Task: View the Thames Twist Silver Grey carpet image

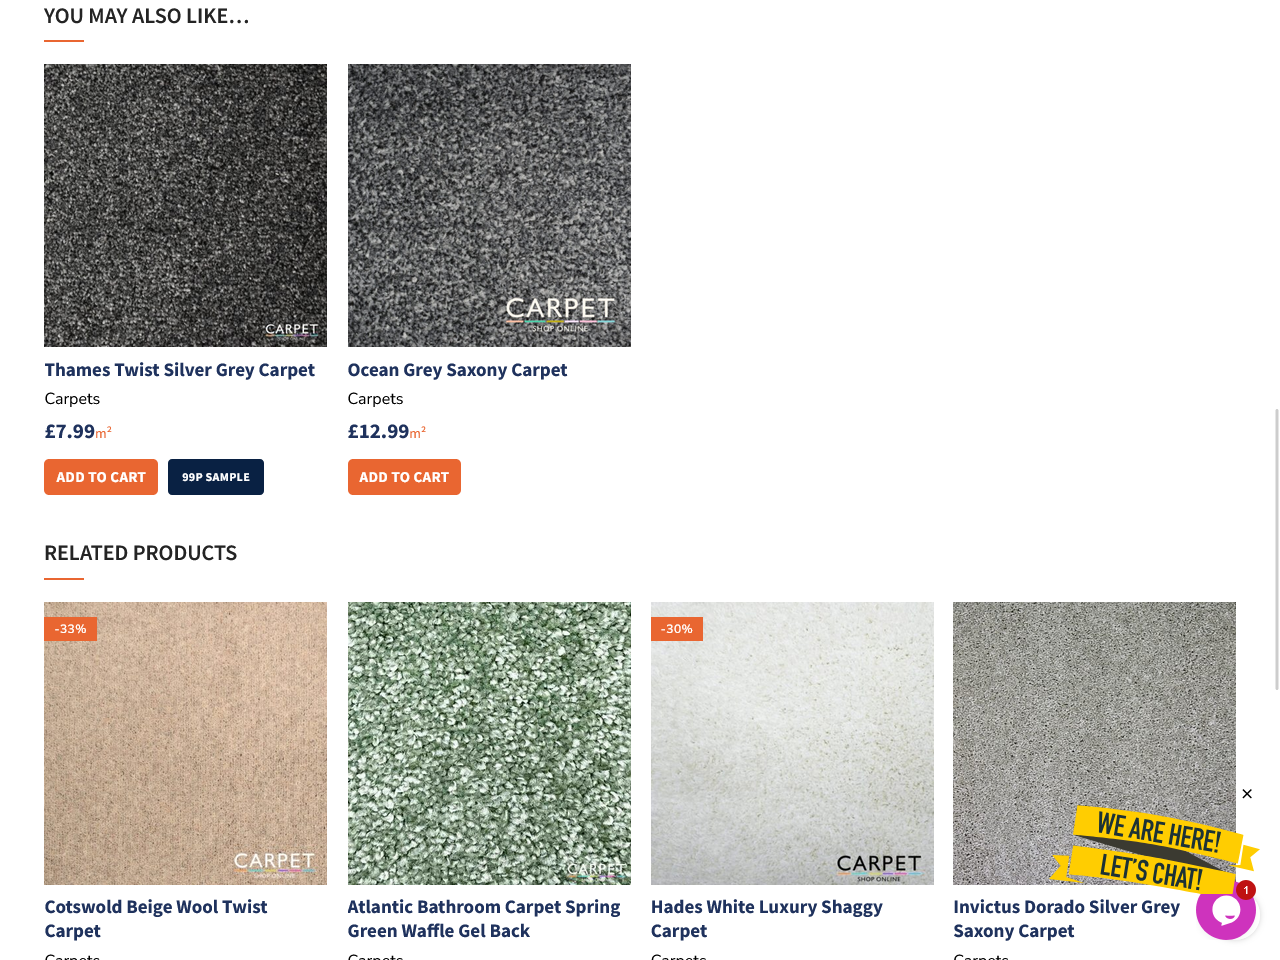Action: pyautogui.click(x=185, y=205)
